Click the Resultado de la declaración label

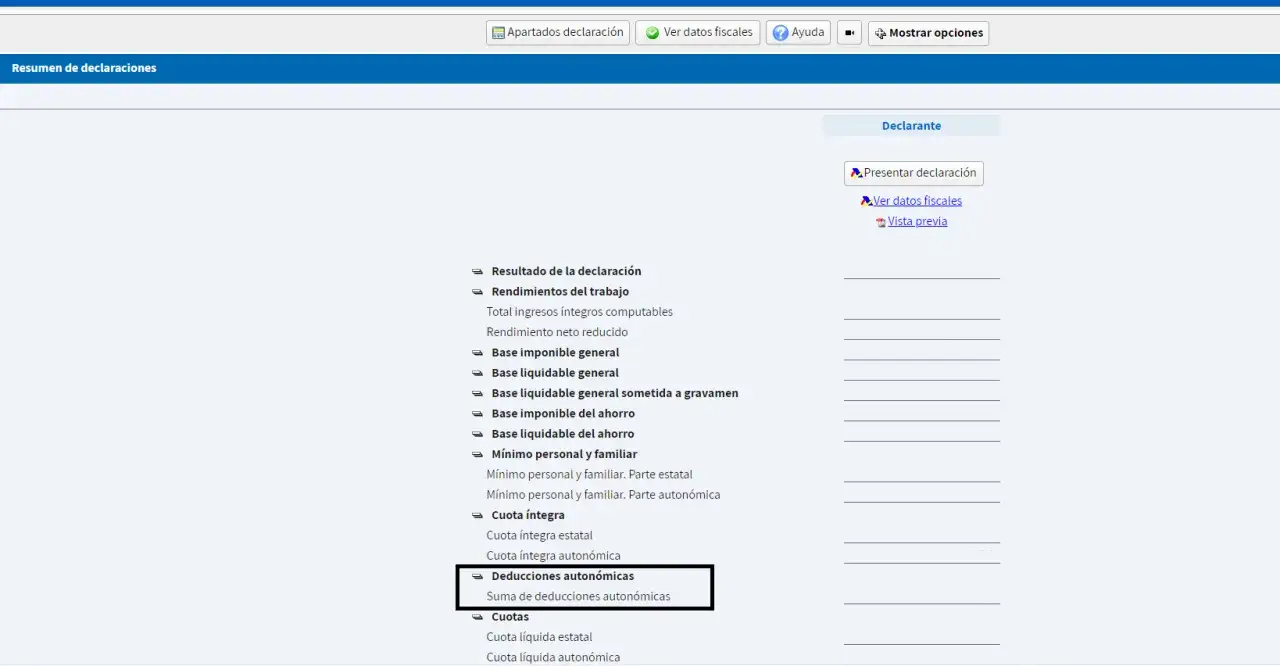(x=566, y=271)
